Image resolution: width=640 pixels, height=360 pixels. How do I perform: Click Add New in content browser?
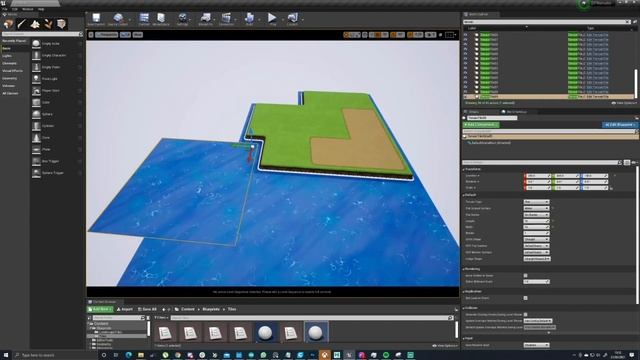(x=100, y=309)
